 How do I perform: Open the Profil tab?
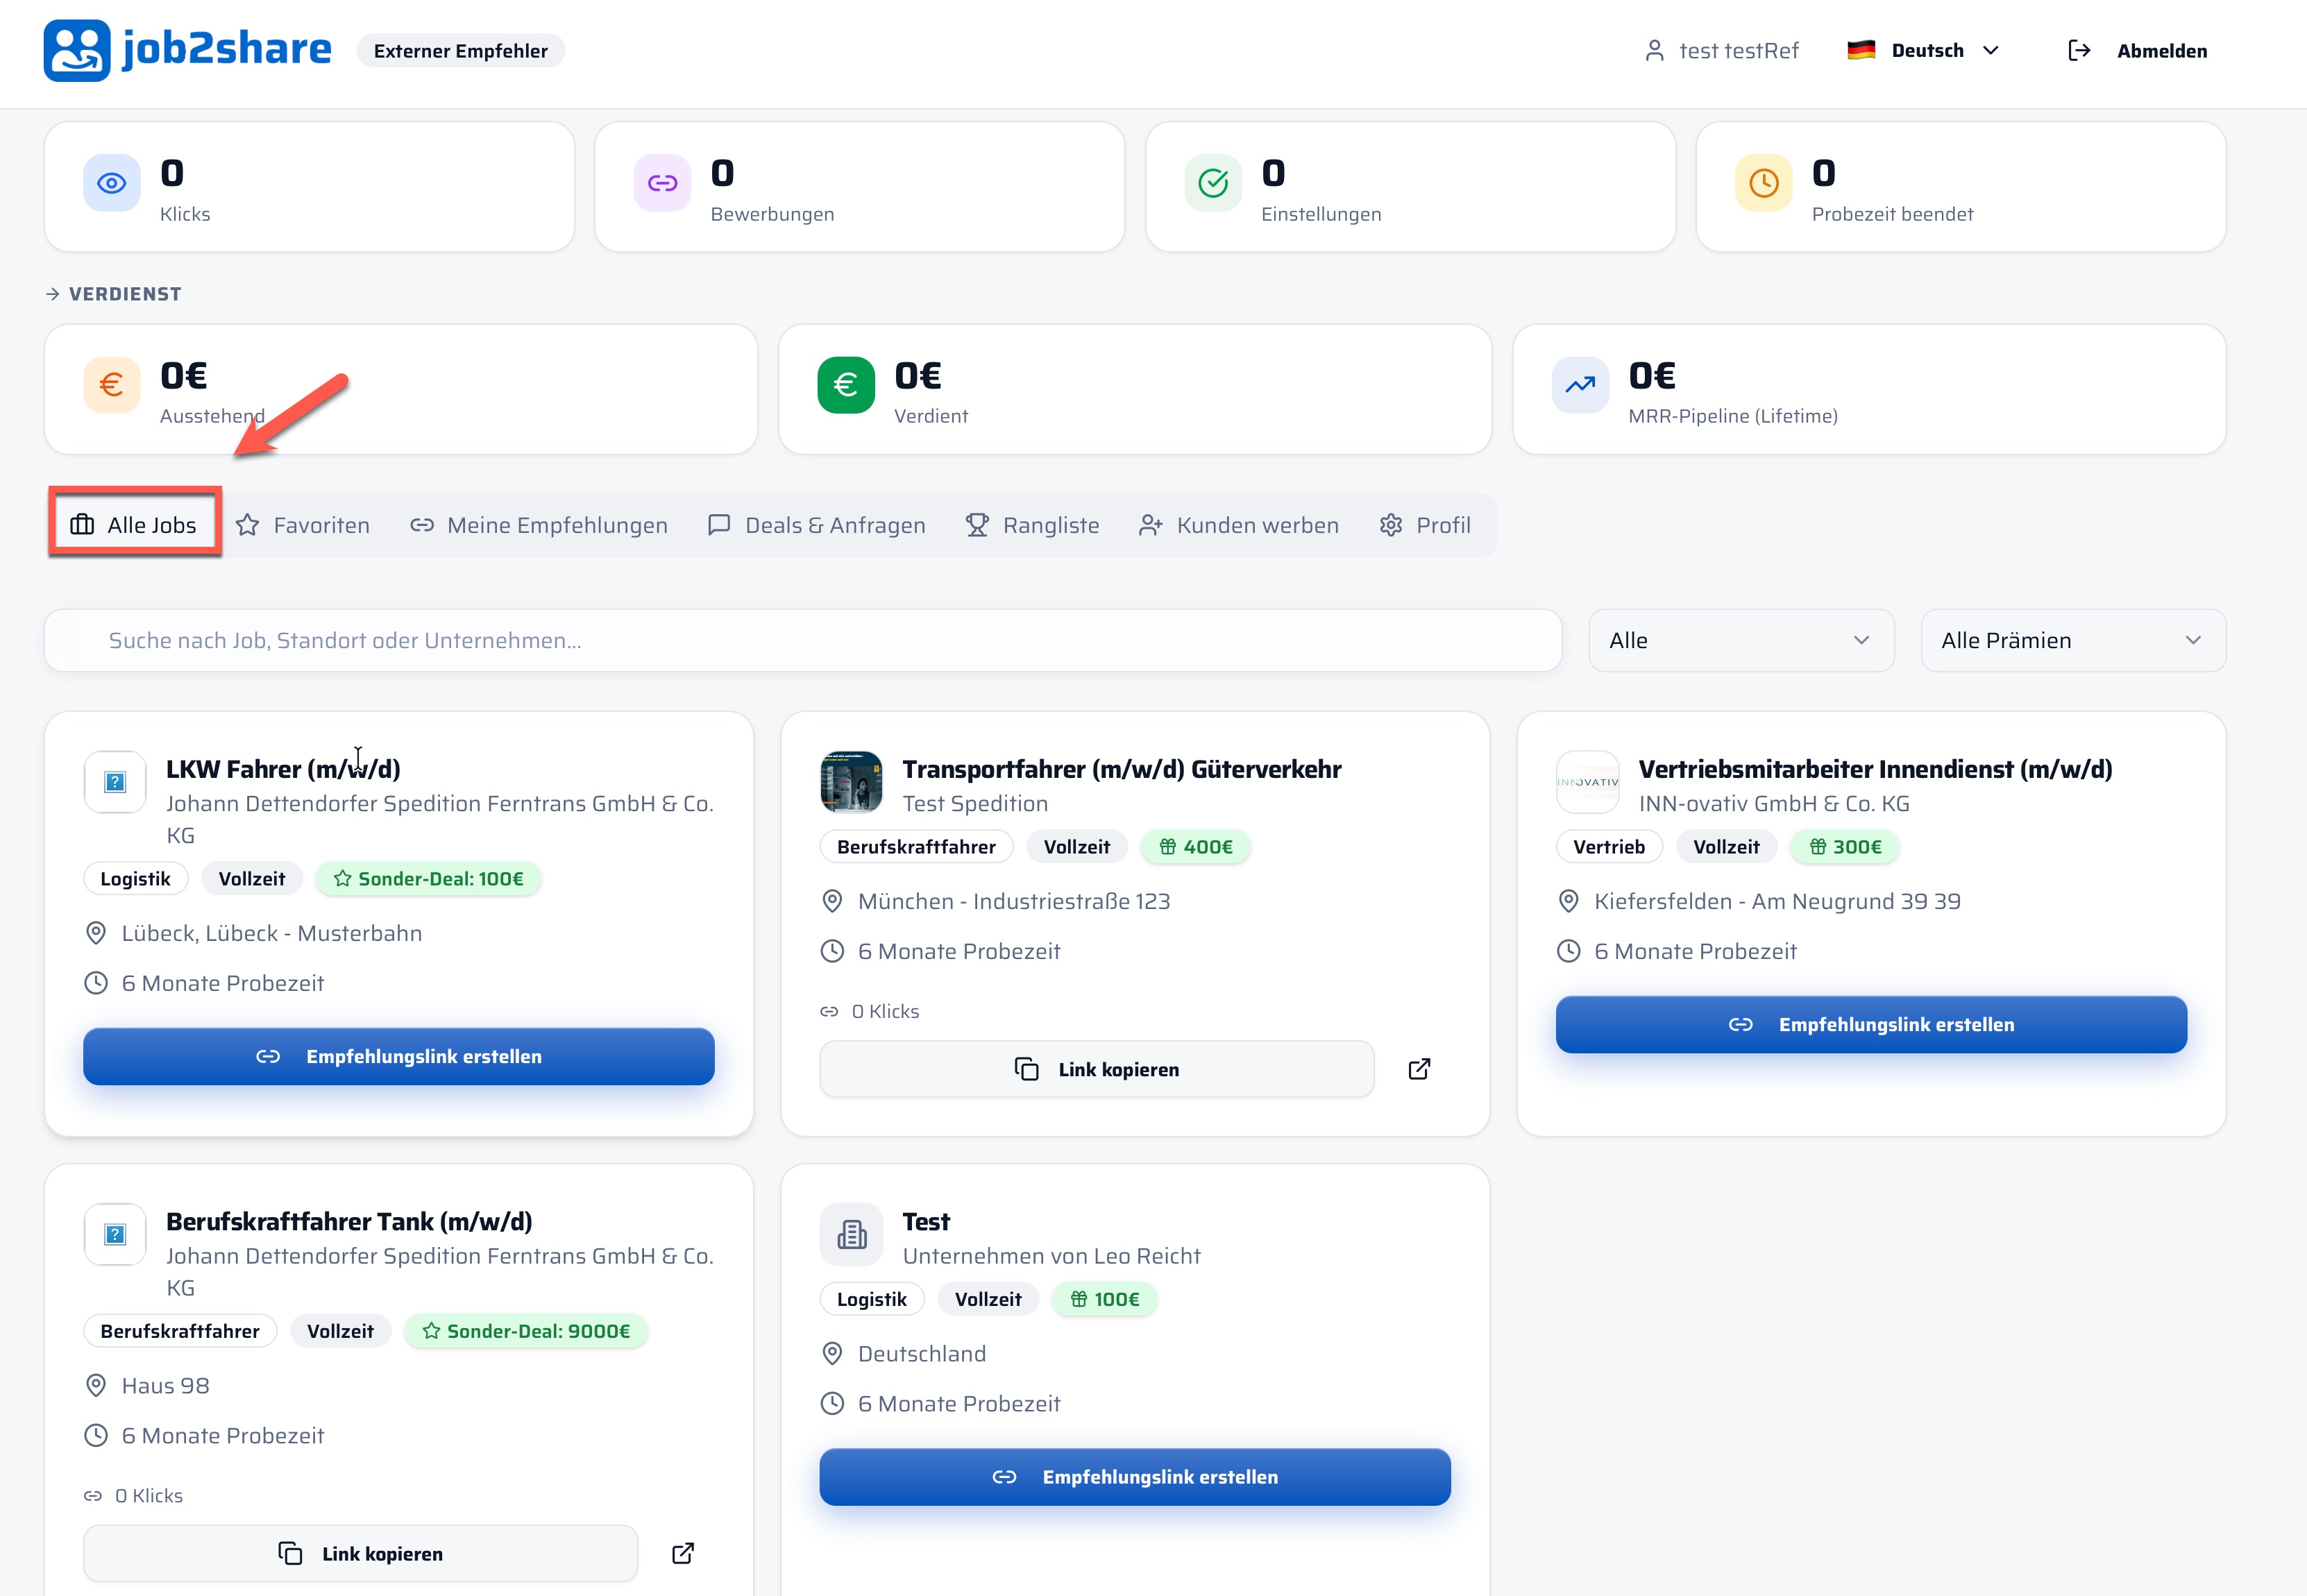(1425, 525)
